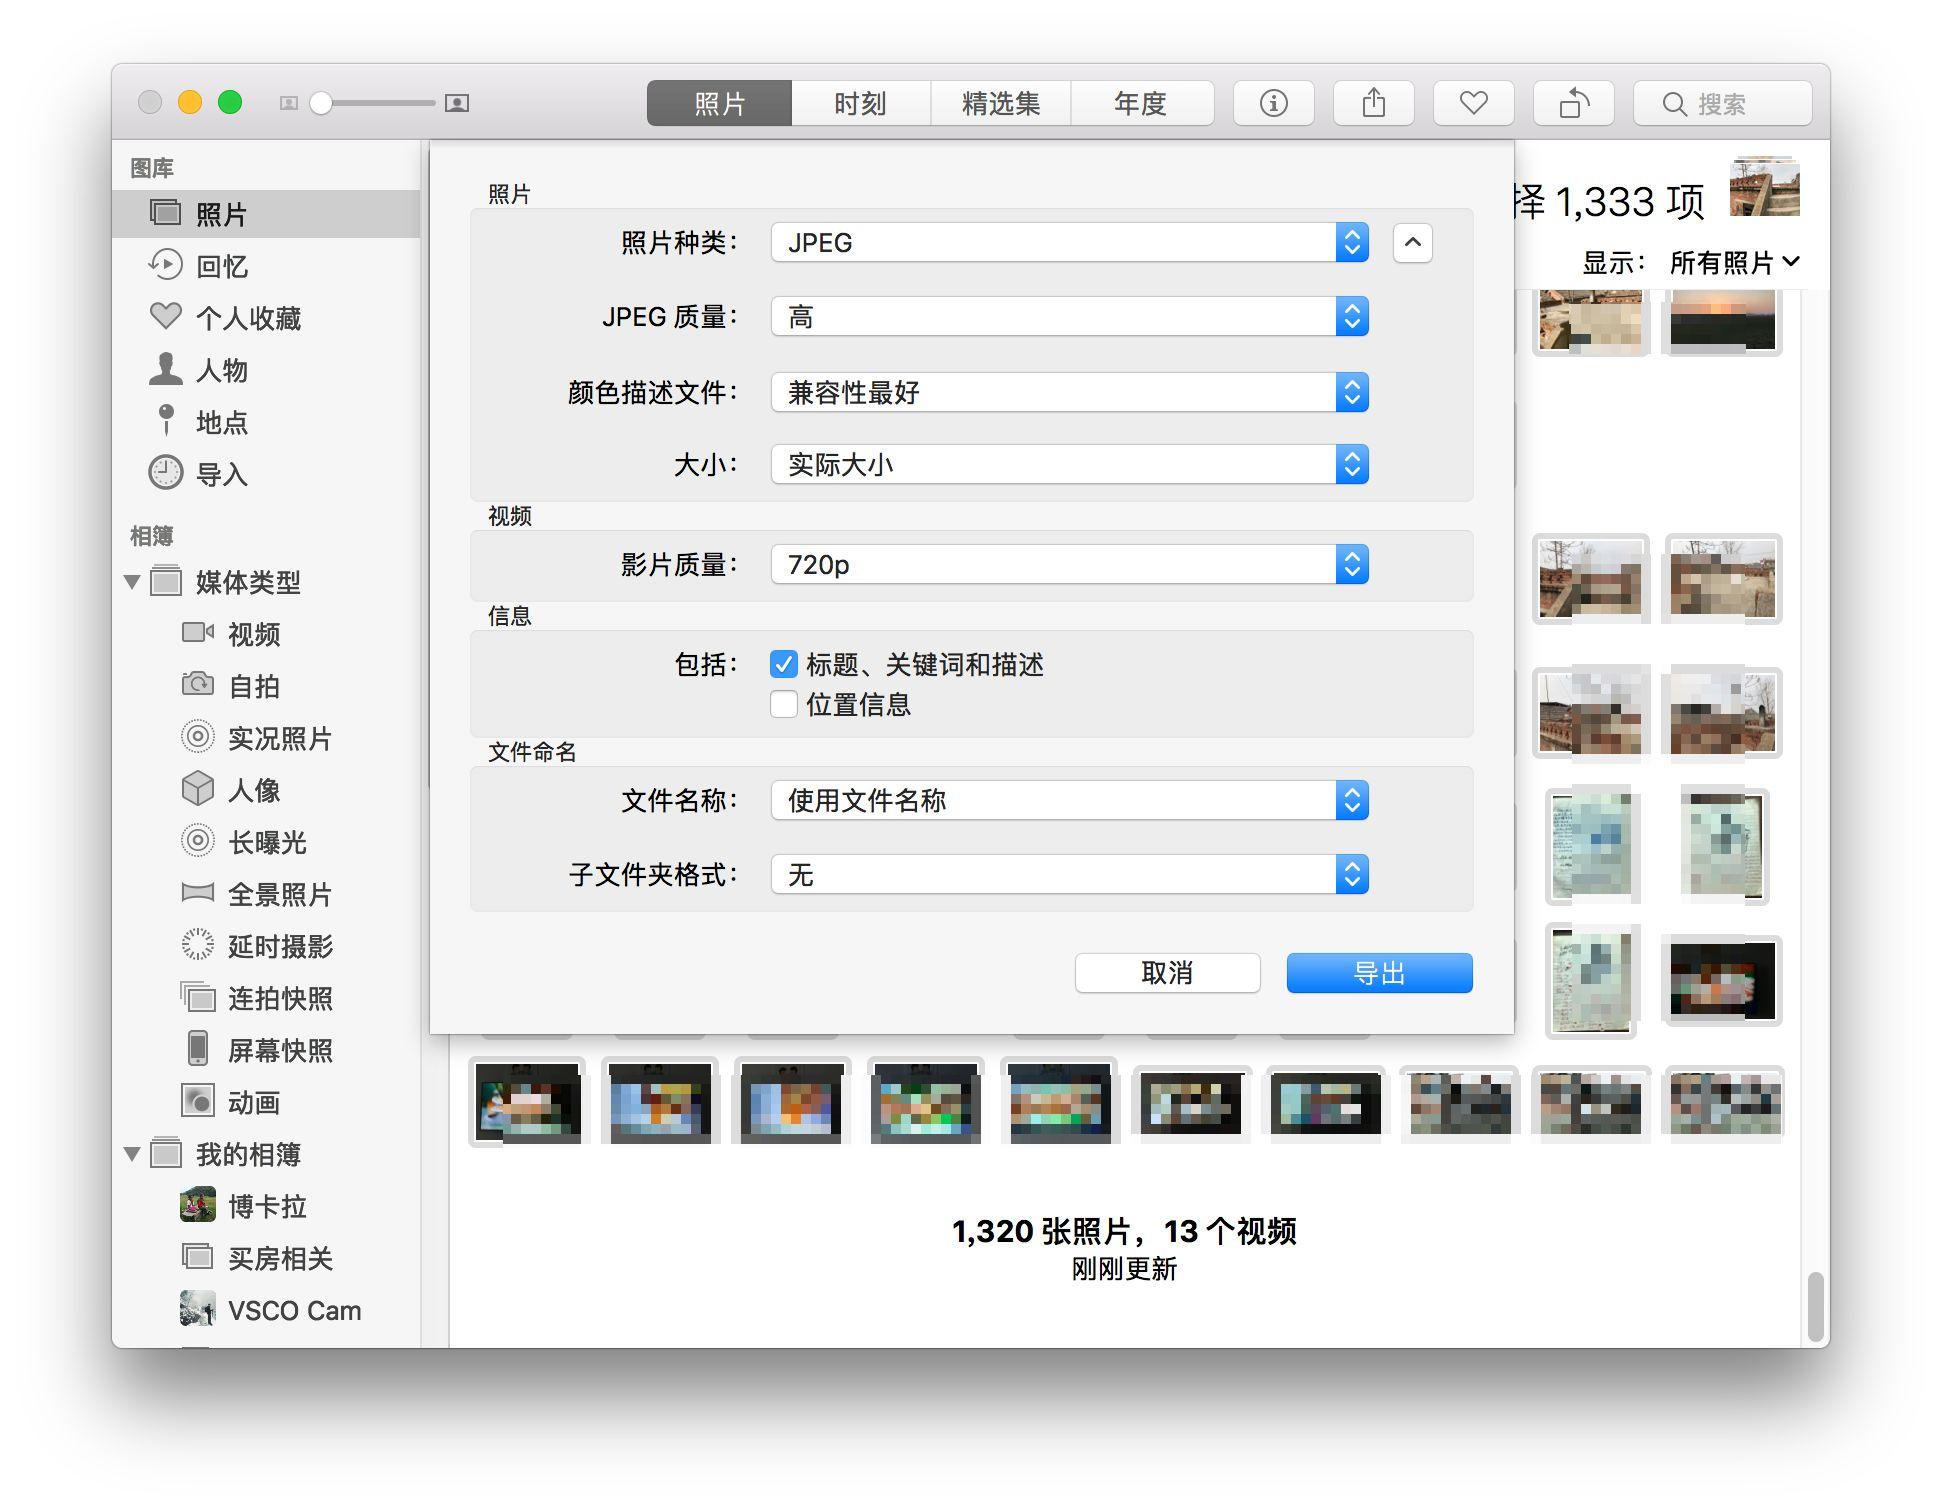Open 人像 portrait album

265,790
